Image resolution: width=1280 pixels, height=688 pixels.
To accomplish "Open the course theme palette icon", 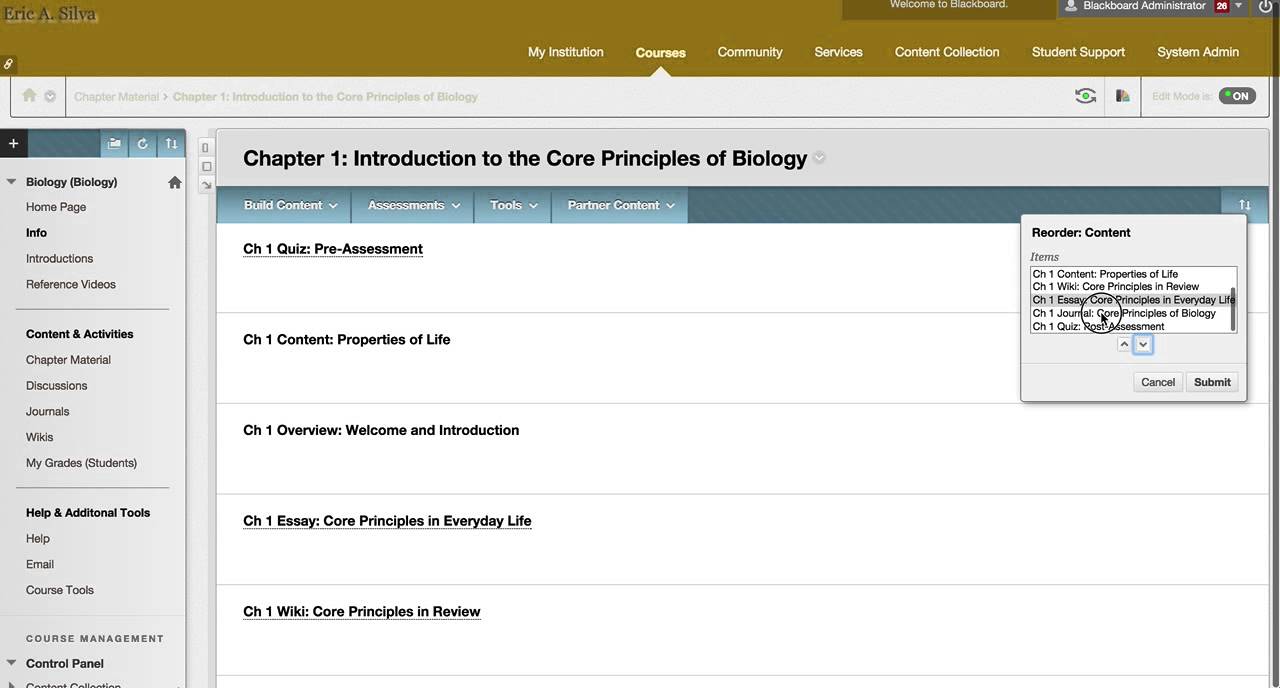I will point(1122,96).
